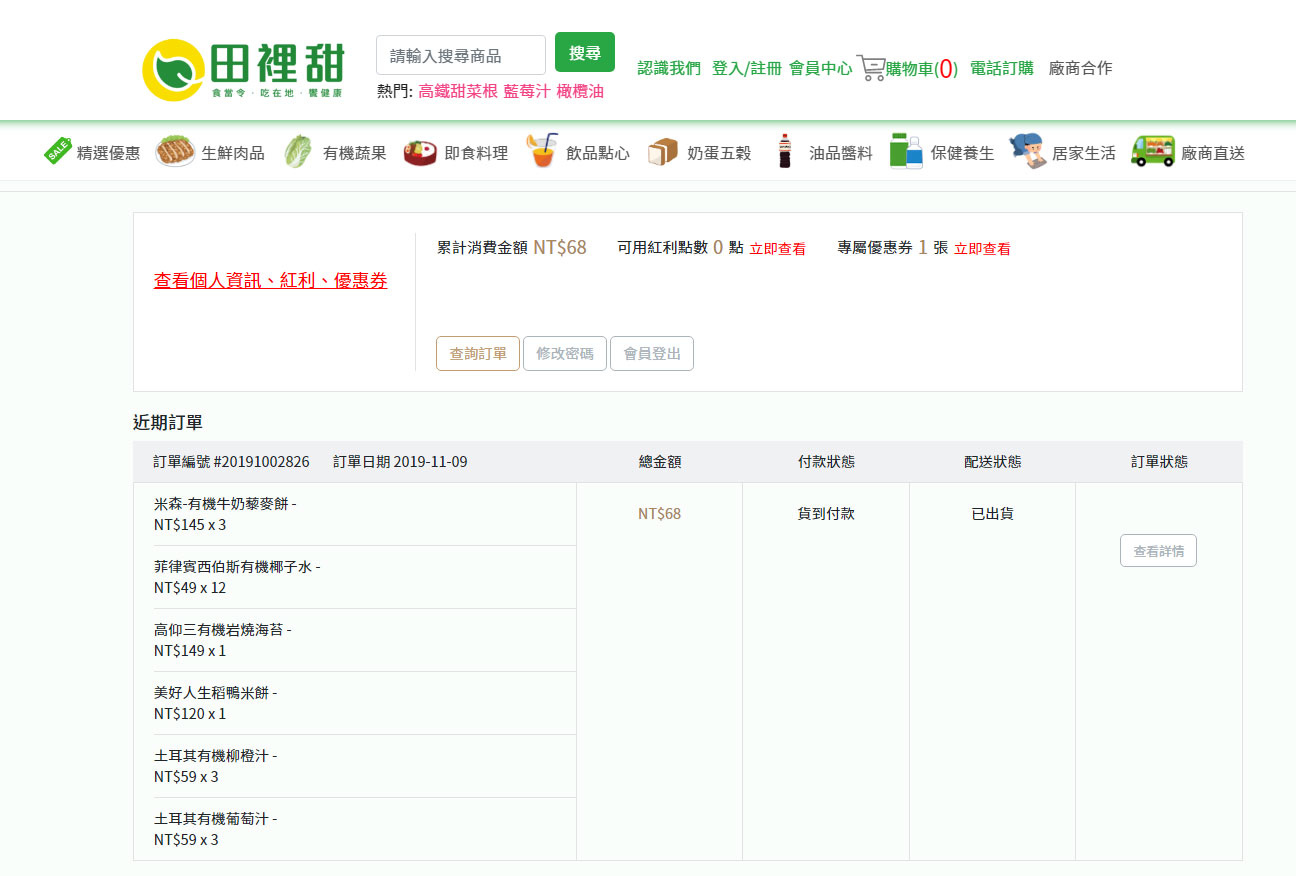Click the meat plate icon for 生鮮肉品
The image size is (1296, 876).
[x=175, y=152]
